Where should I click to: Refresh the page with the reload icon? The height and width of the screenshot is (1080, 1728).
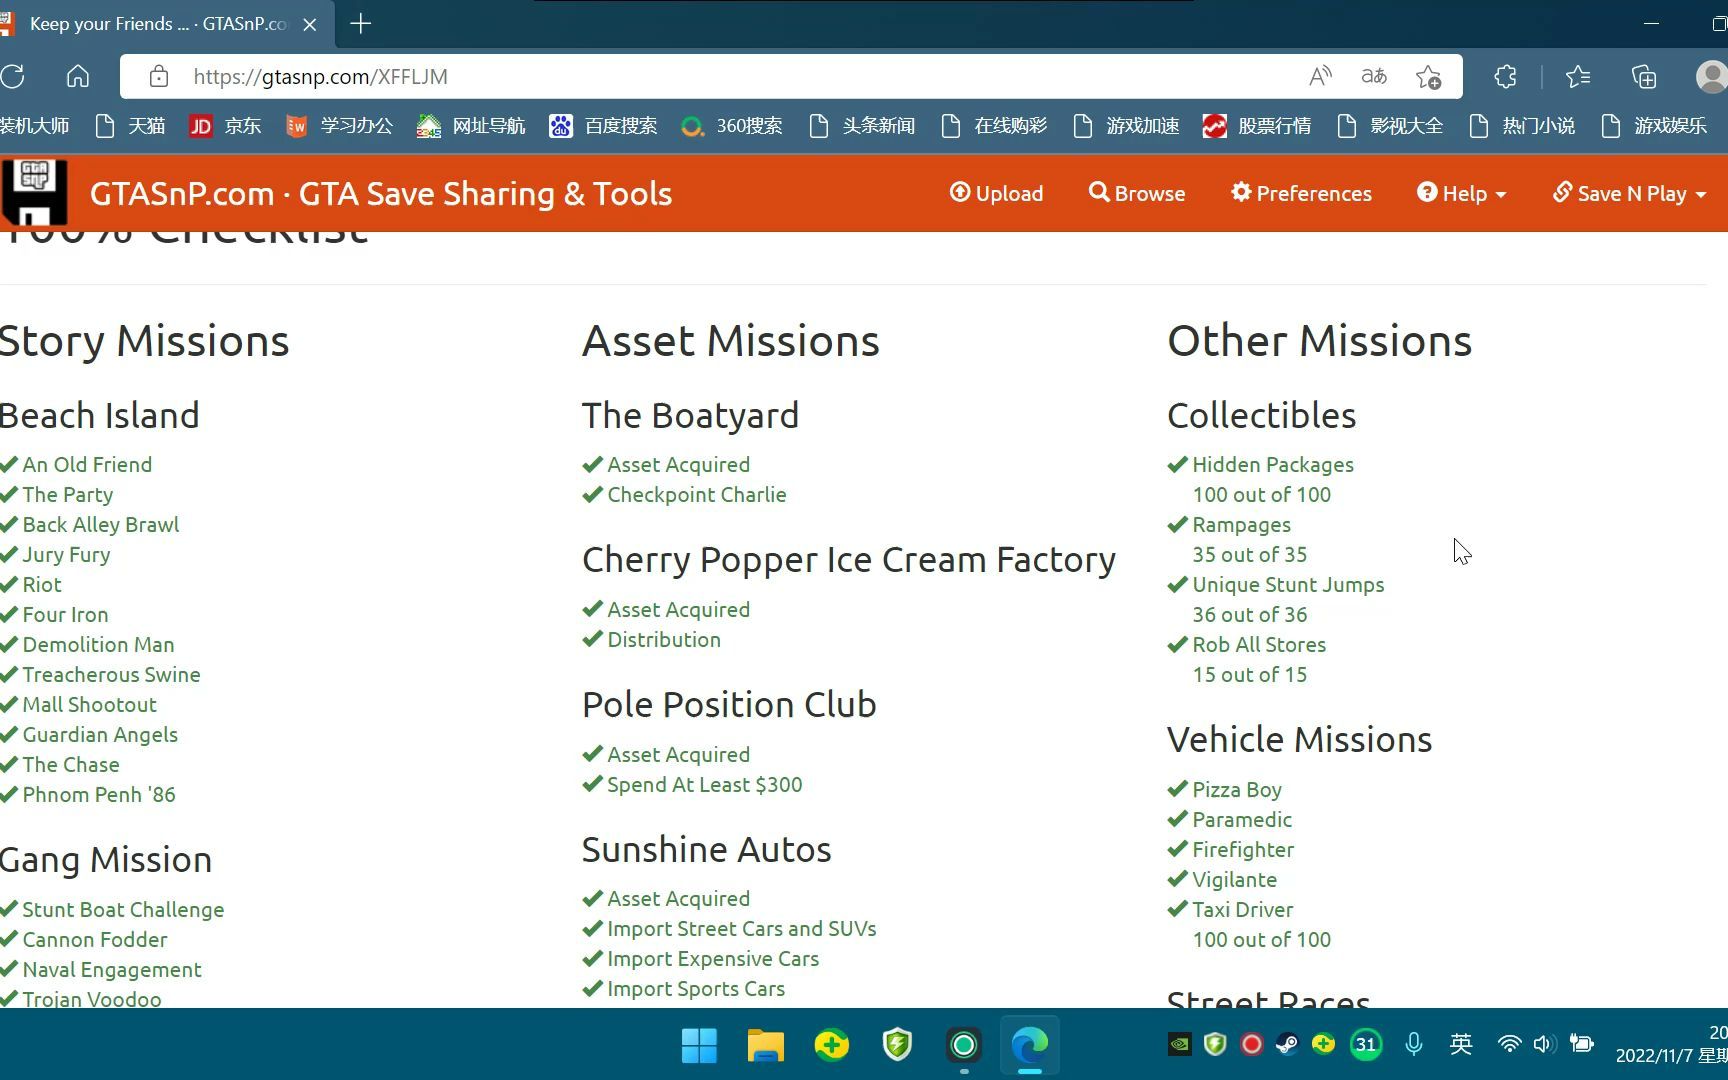13,76
